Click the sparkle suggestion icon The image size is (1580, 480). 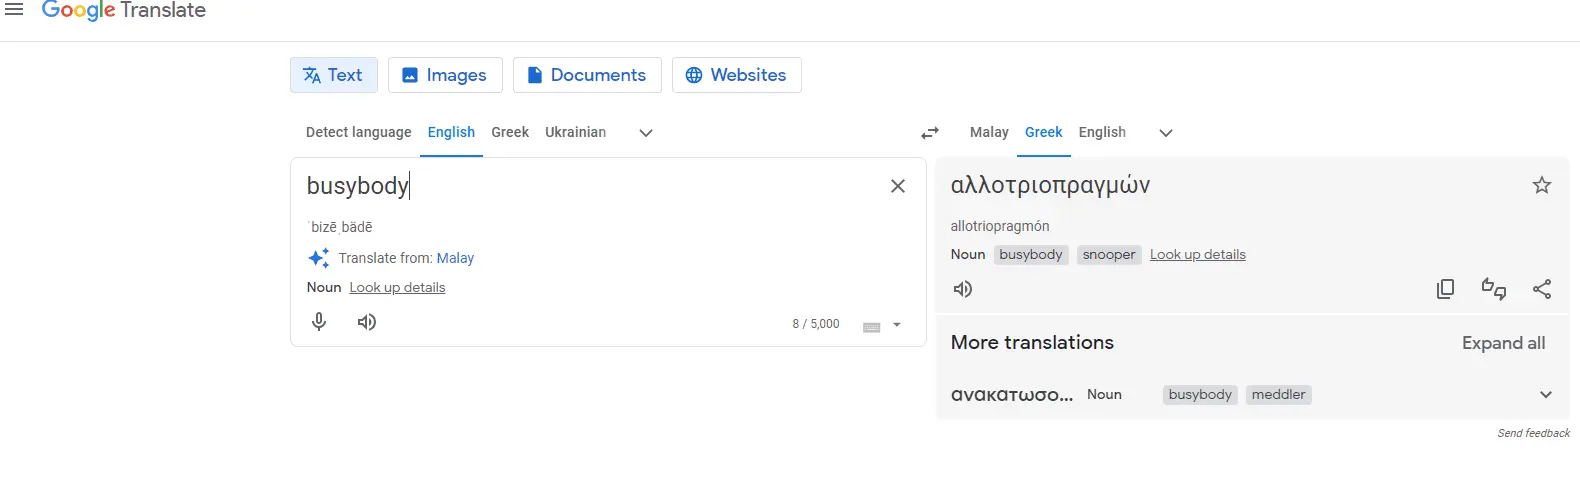319,258
